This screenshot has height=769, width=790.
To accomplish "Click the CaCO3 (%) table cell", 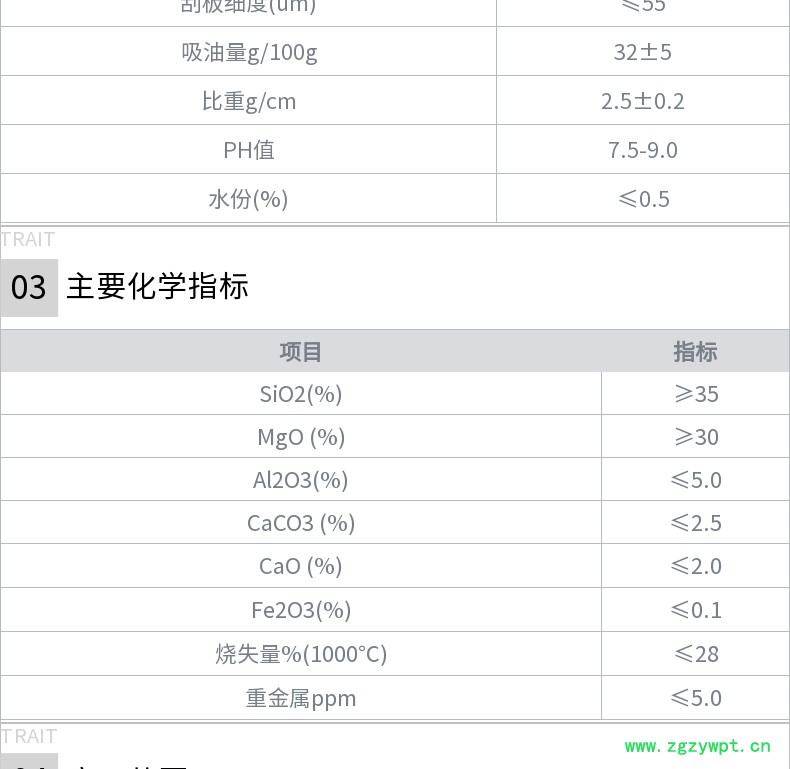I will (300, 523).
